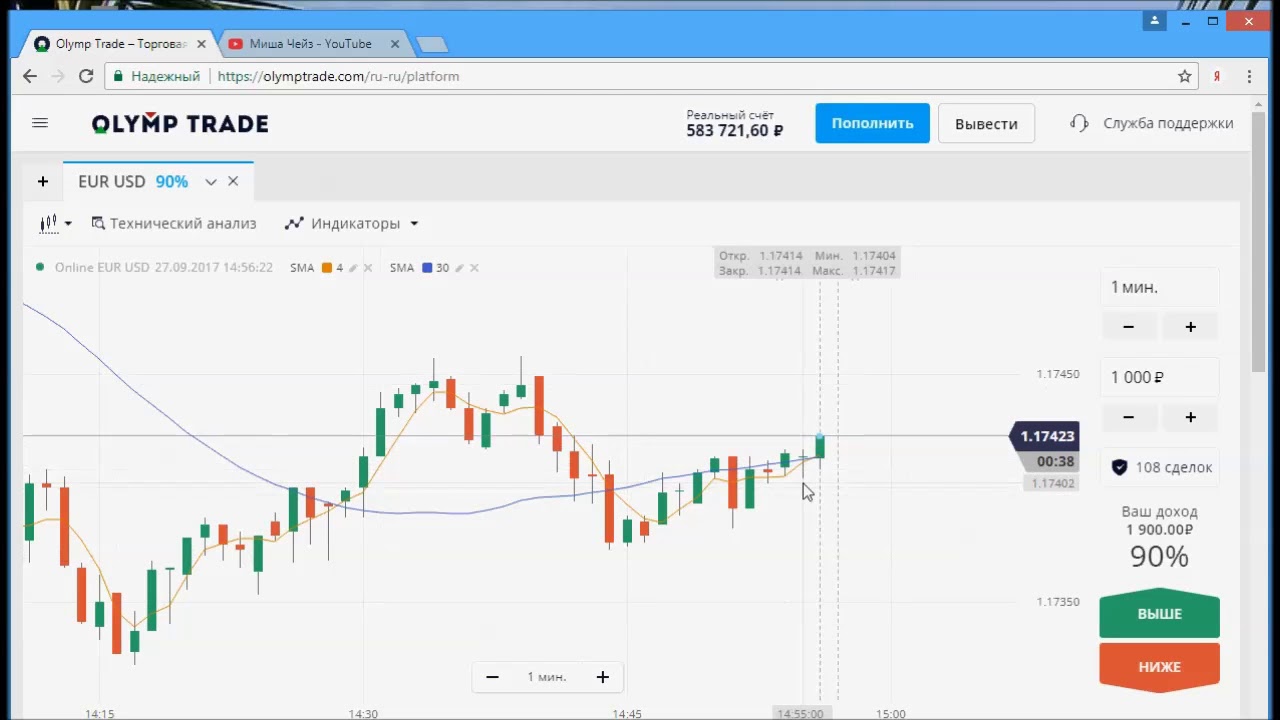Click the blue SMA 30 color swatch
The image size is (1280, 720).
point(427,268)
